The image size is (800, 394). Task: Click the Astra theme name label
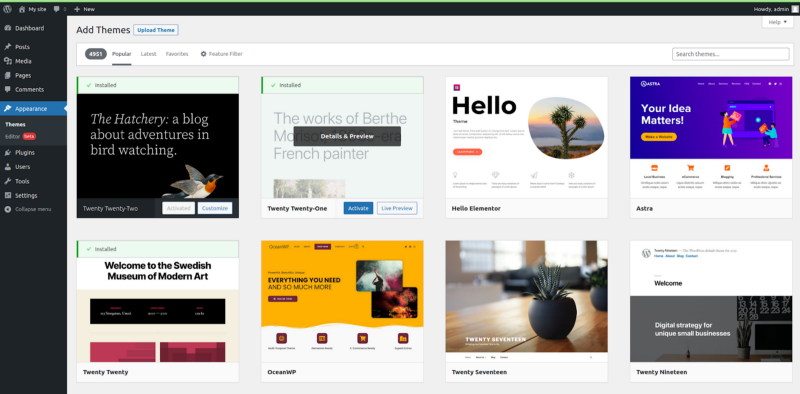click(x=644, y=208)
